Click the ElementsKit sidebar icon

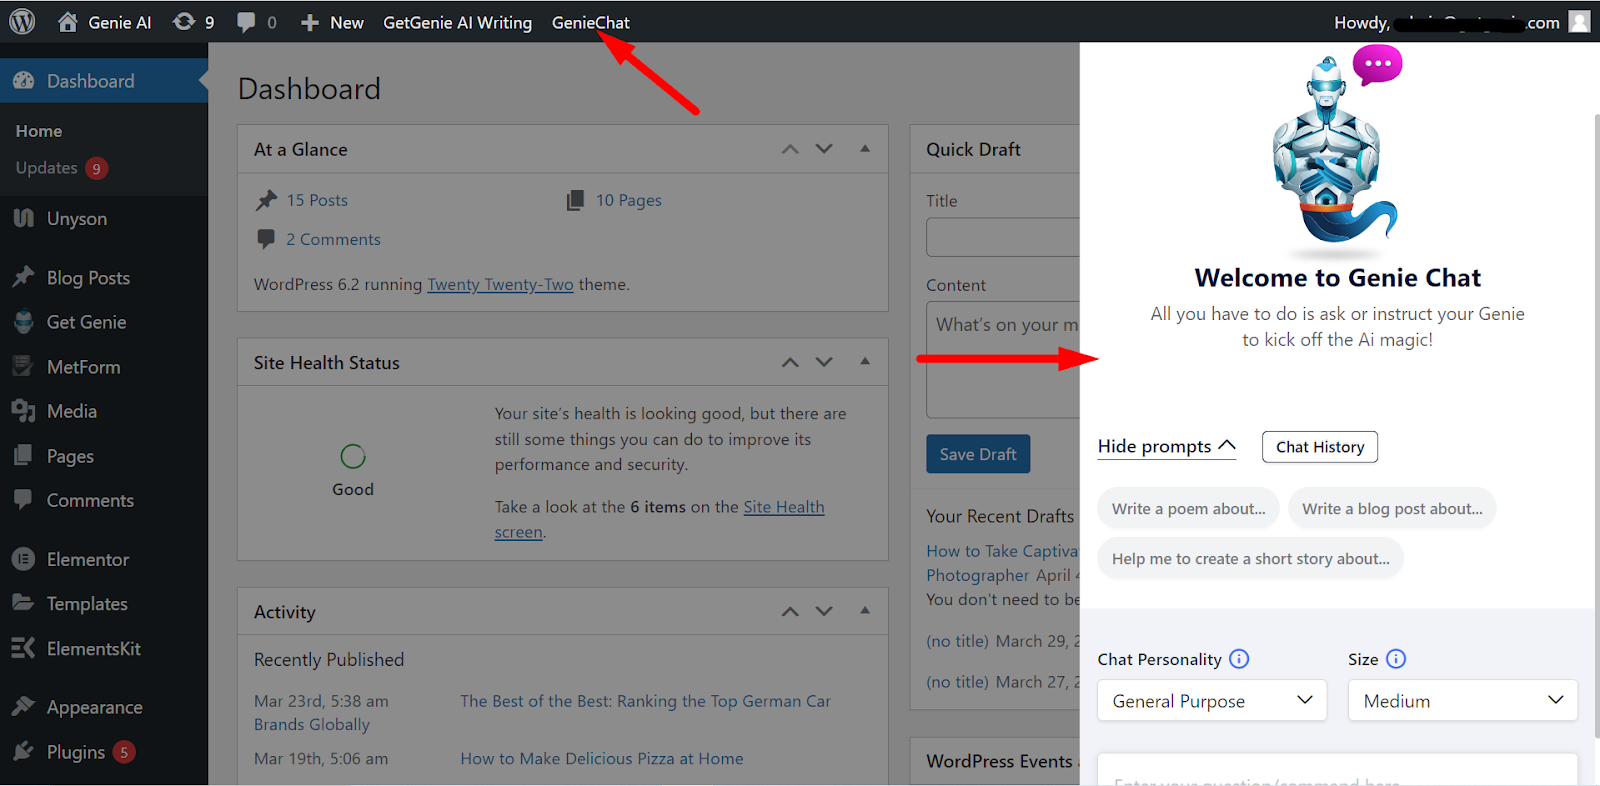(24, 648)
